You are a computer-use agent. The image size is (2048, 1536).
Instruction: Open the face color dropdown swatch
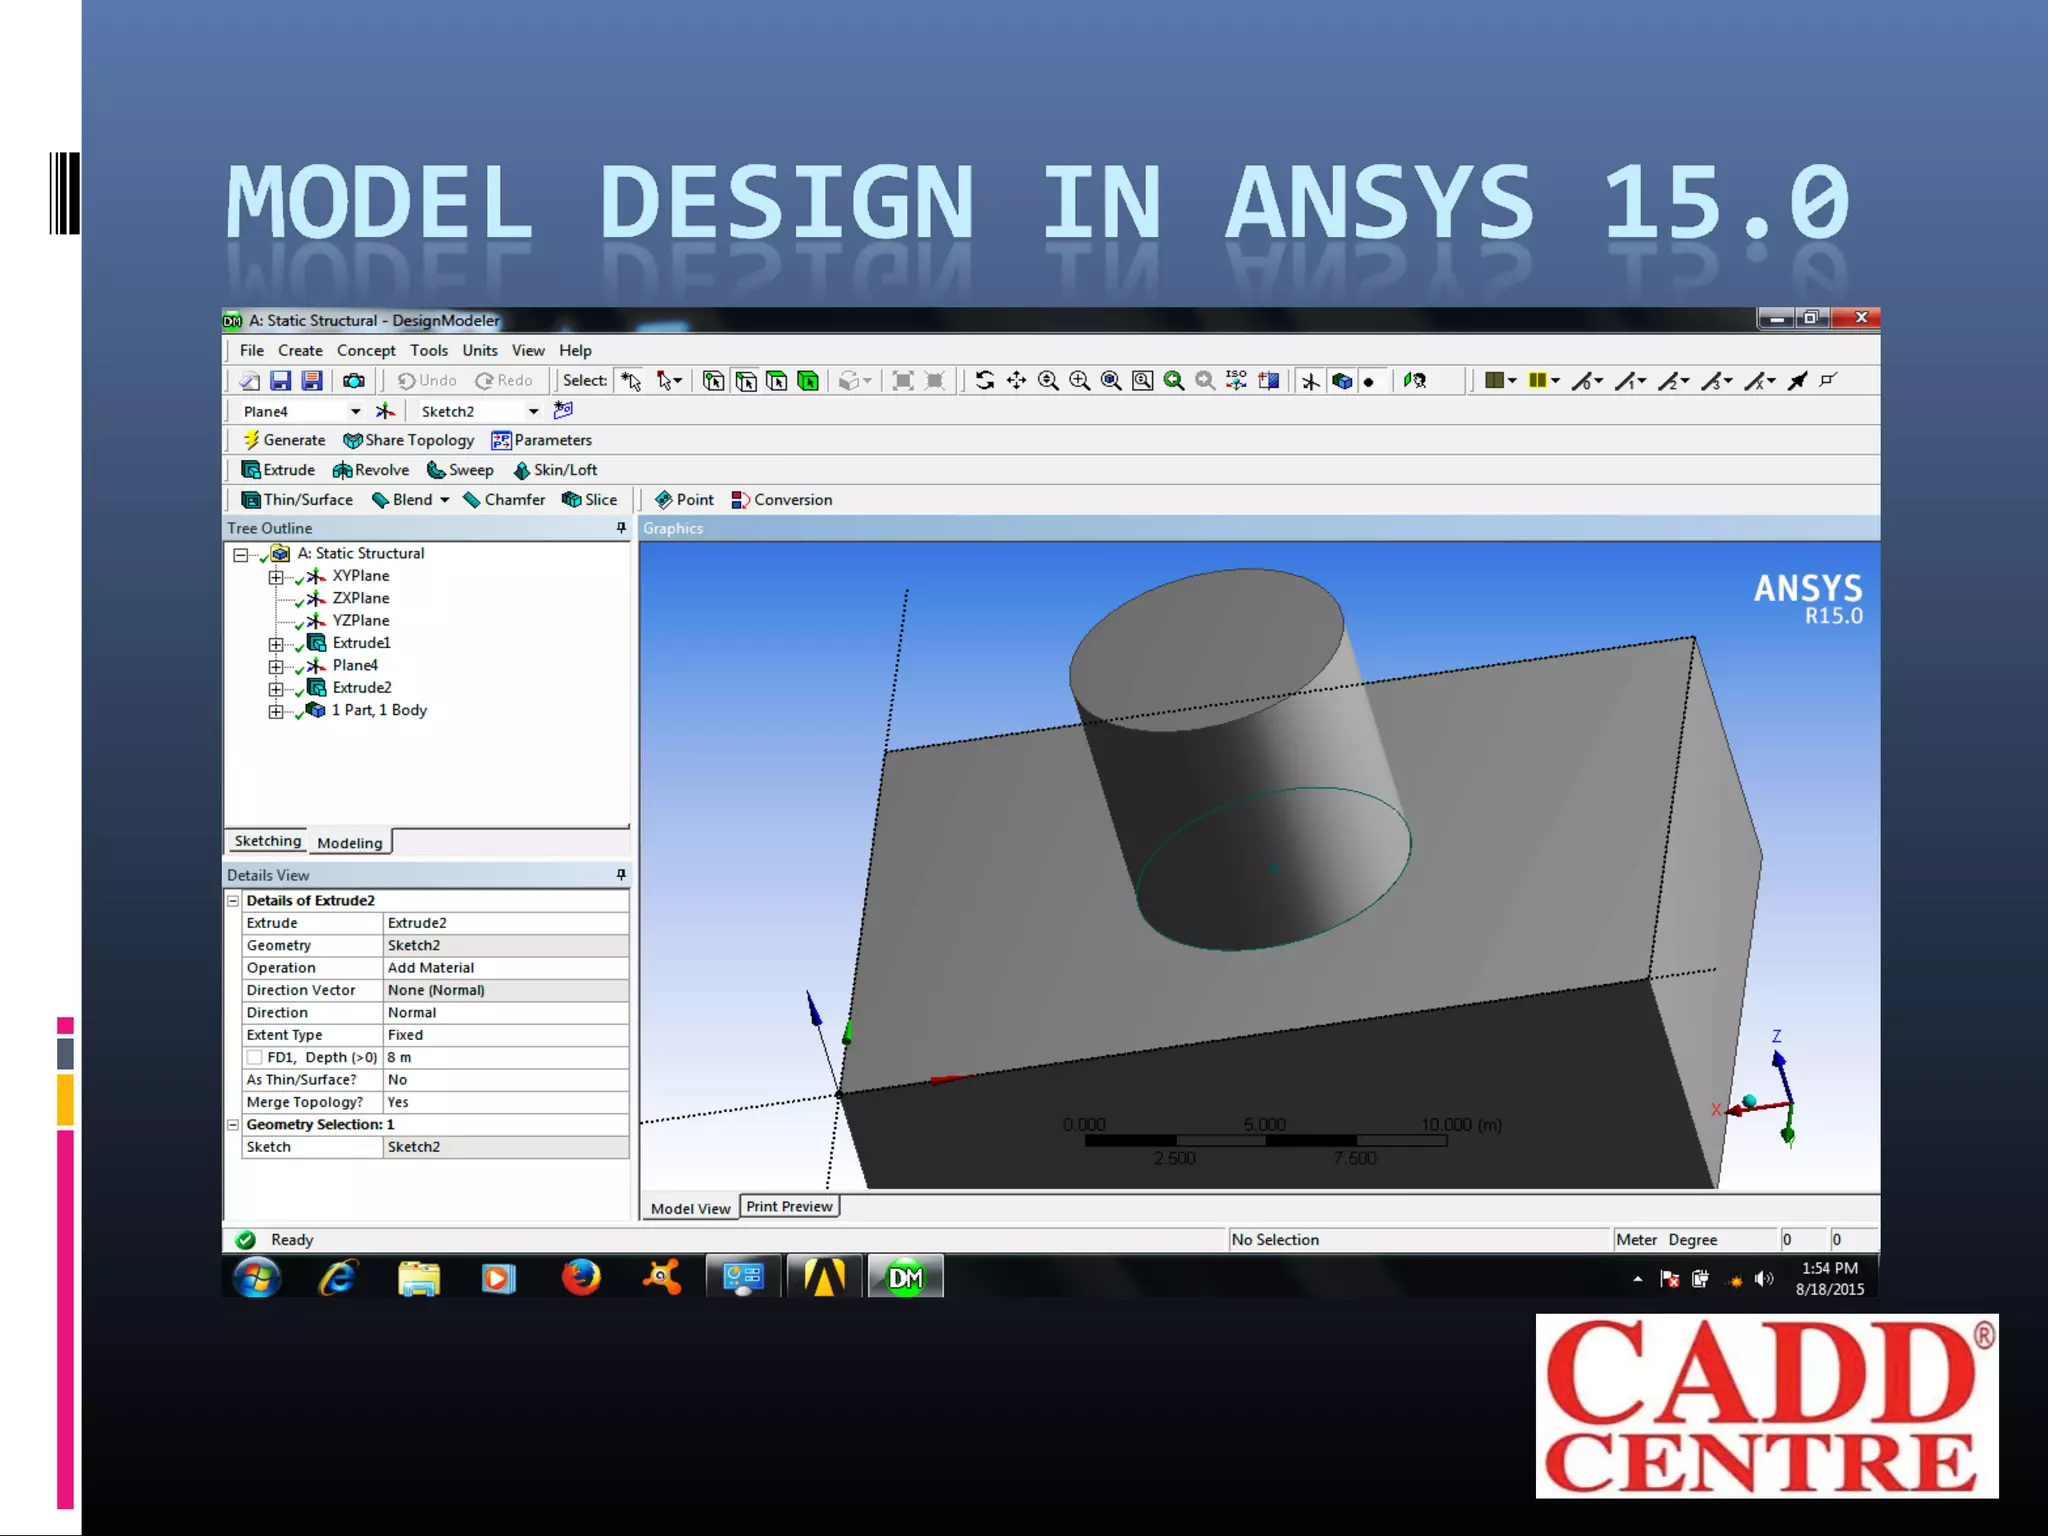(1501, 380)
